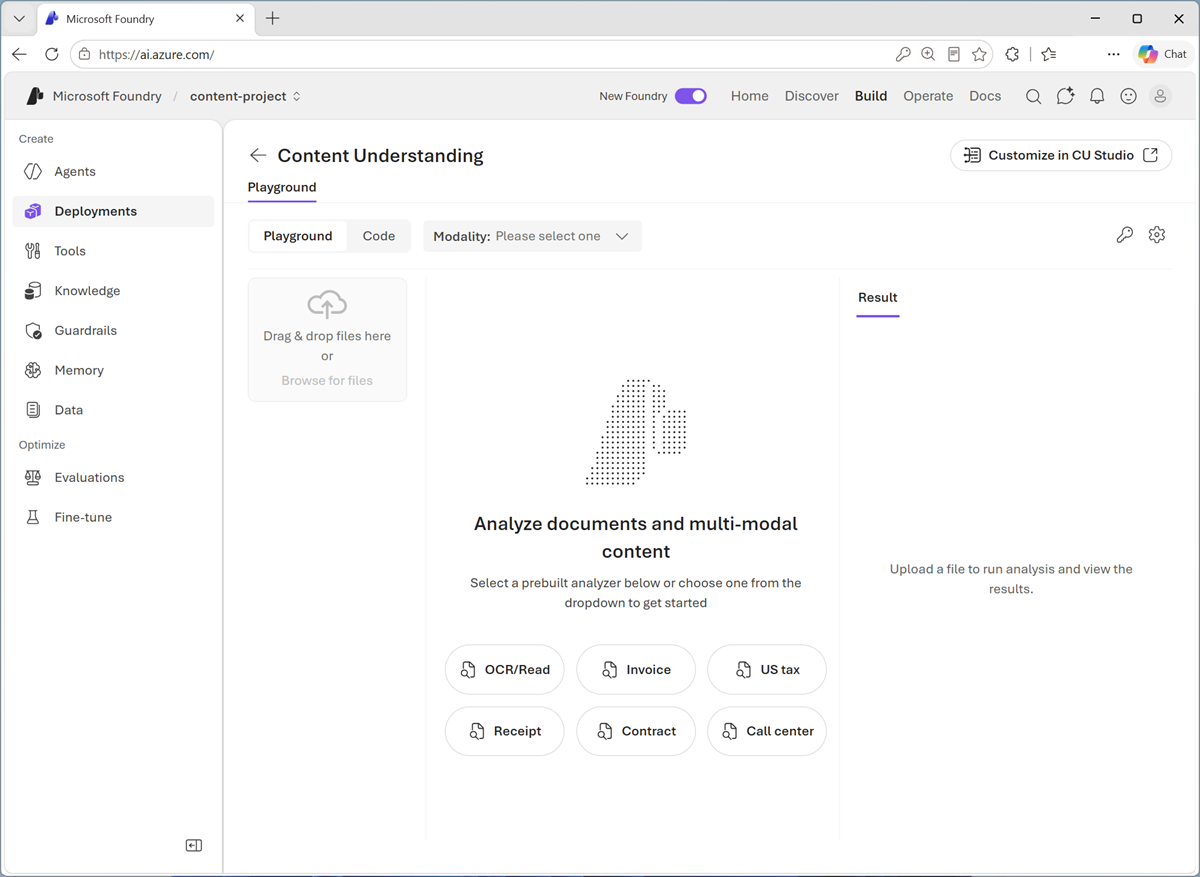The width and height of the screenshot is (1200, 877).
Task: Click the Microsoft Foundry breadcrumb text
Action: [107, 96]
